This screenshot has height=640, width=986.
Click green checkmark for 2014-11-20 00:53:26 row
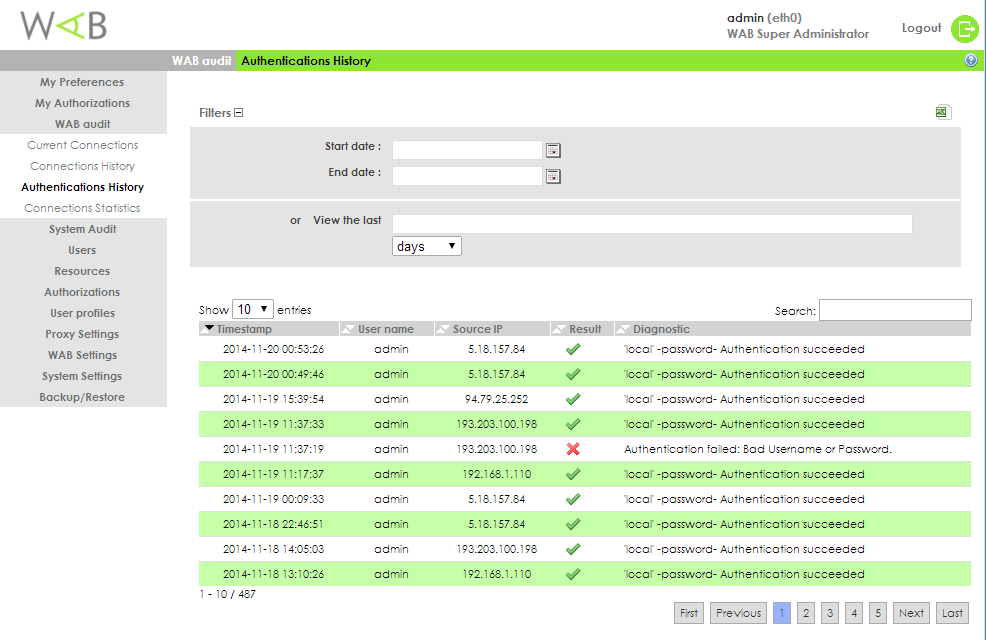(573, 349)
